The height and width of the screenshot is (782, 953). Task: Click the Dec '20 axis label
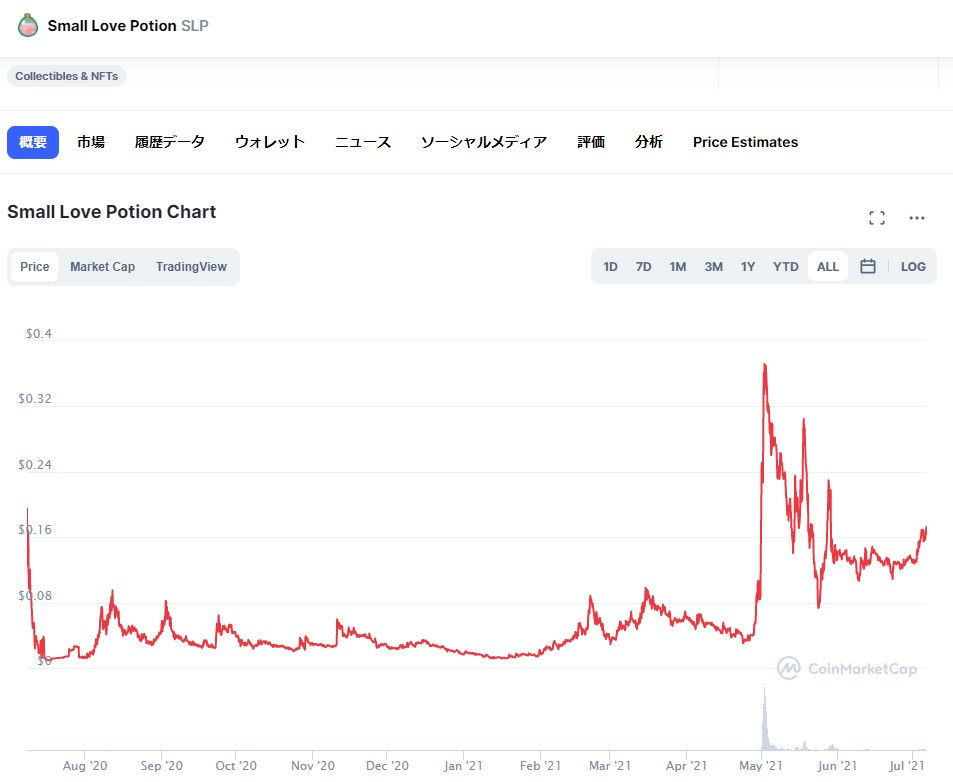click(387, 766)
